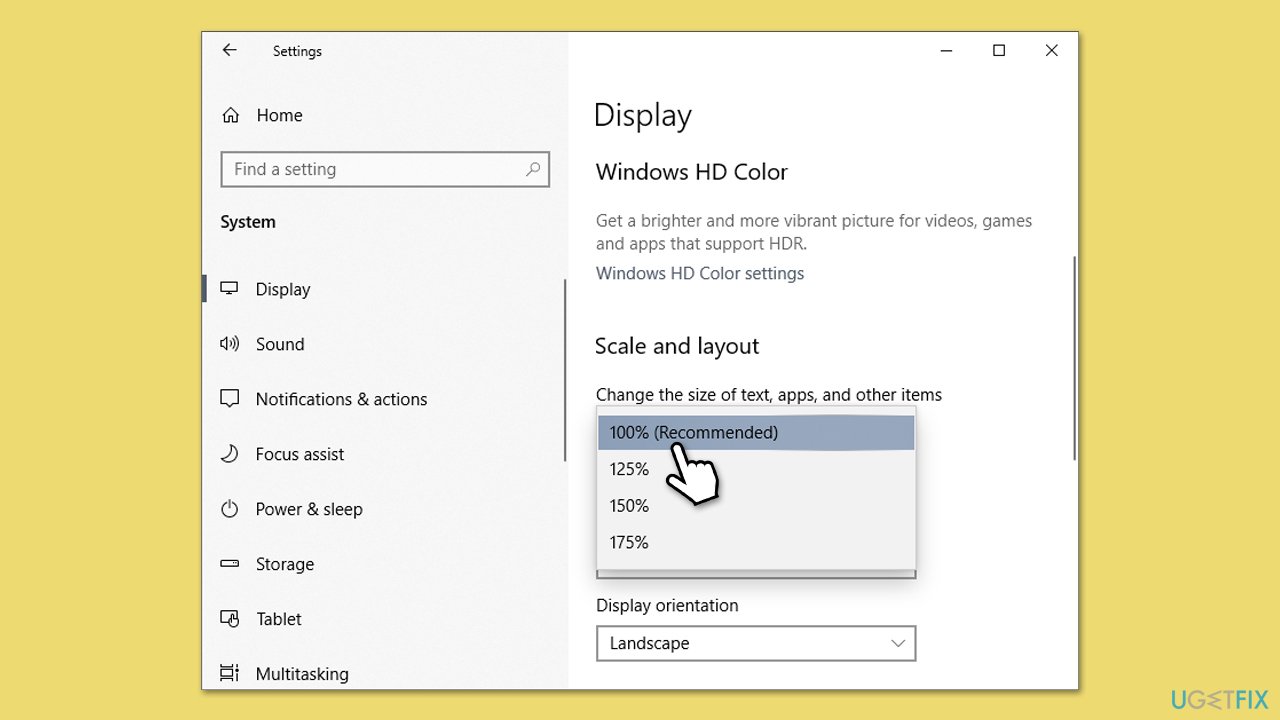Viewport: 1280px width, 720px height.
Task: Click the 'Change the size of text' label
Action: tap(769, 395)
